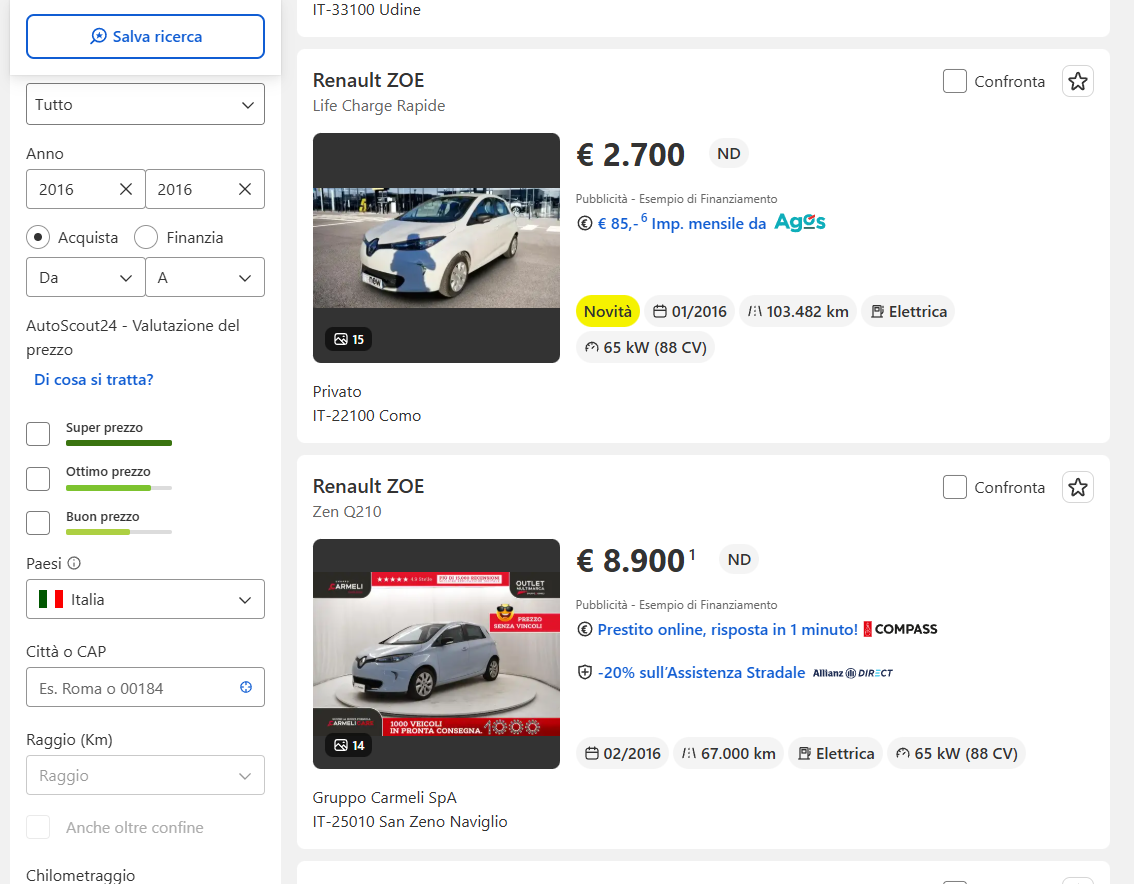Click the Paesi info icon

pyautogui.click(x=74, y=564)
